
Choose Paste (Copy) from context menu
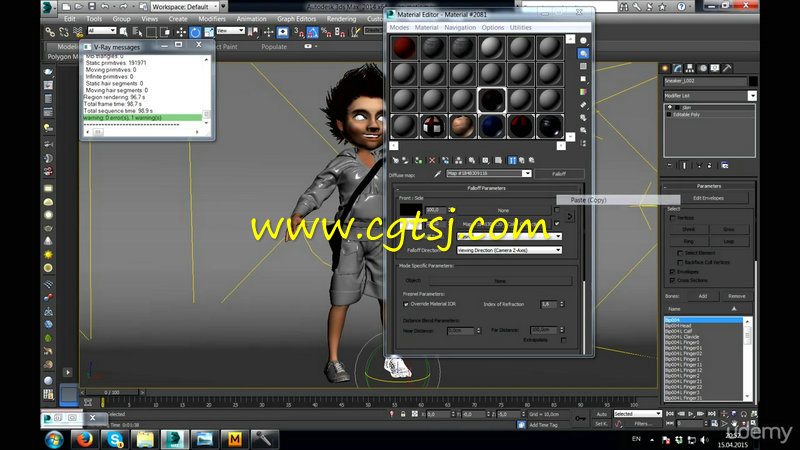coord(618,200)
